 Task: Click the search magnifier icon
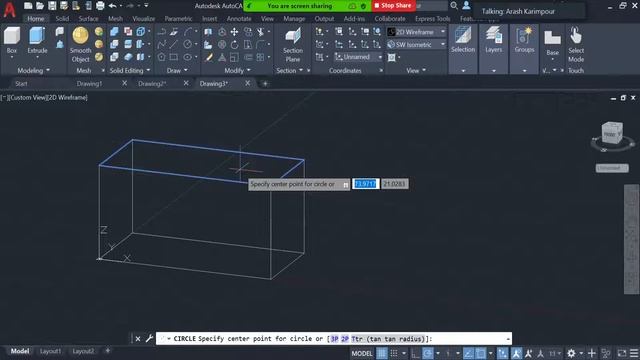(454, 6)
